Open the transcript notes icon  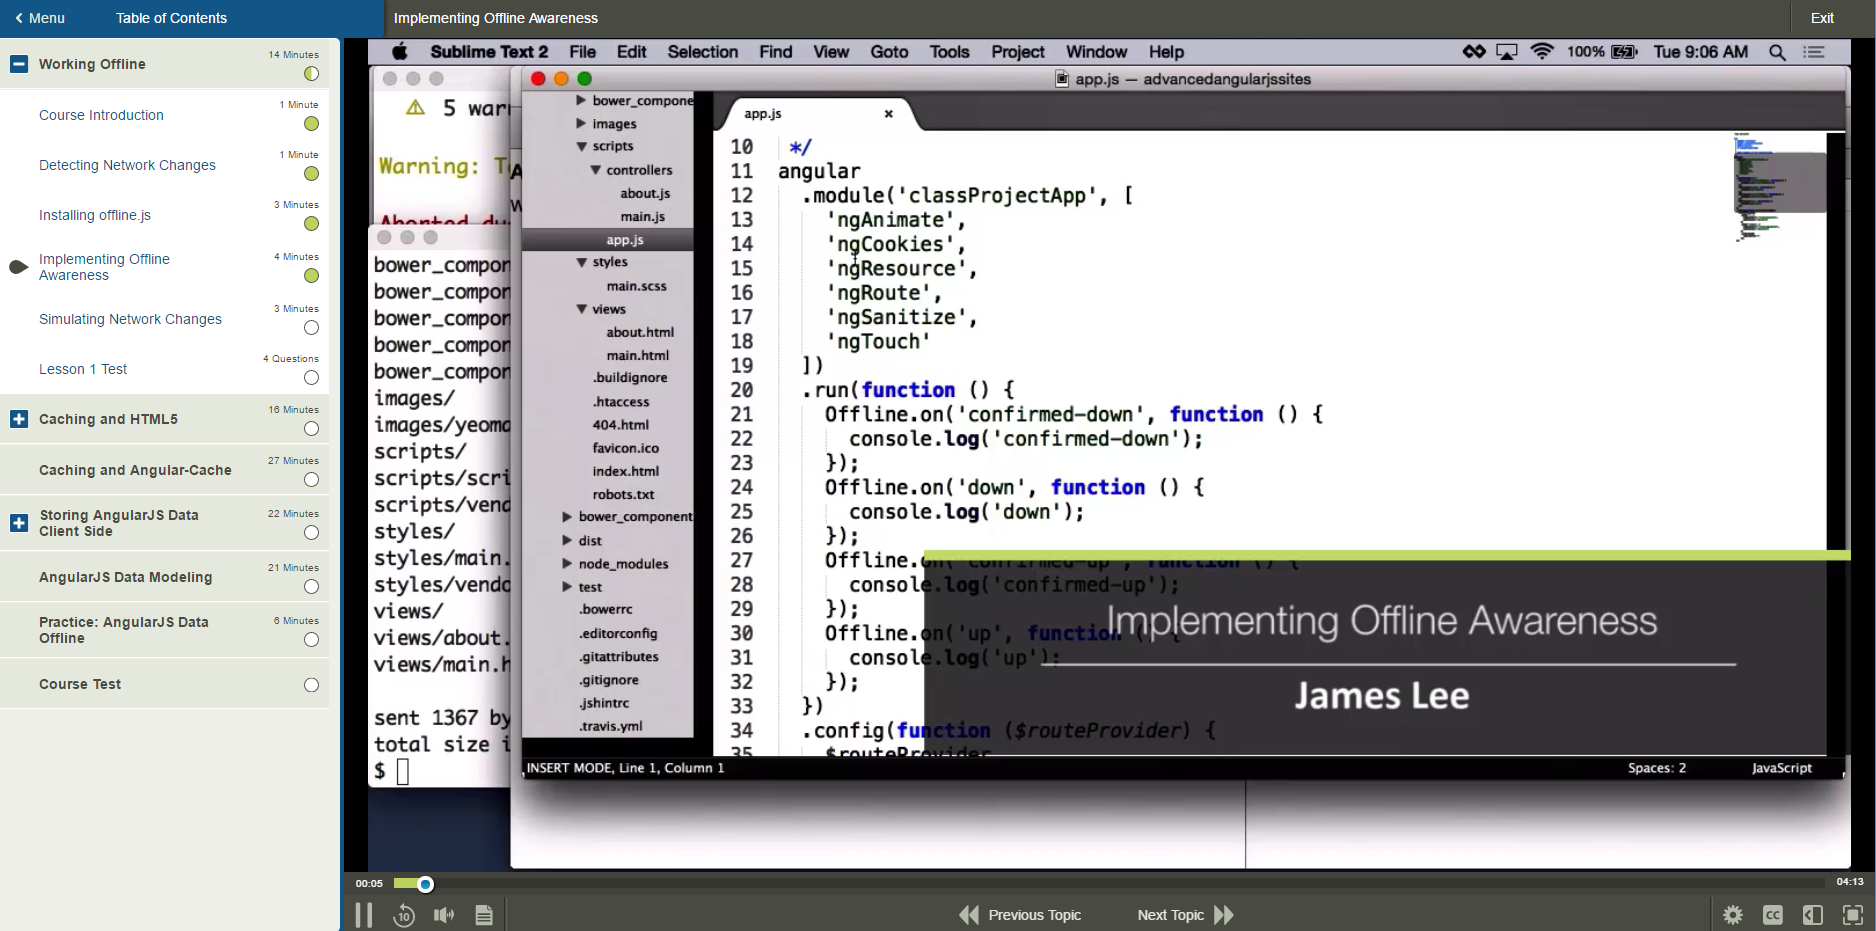coord(484,915)
